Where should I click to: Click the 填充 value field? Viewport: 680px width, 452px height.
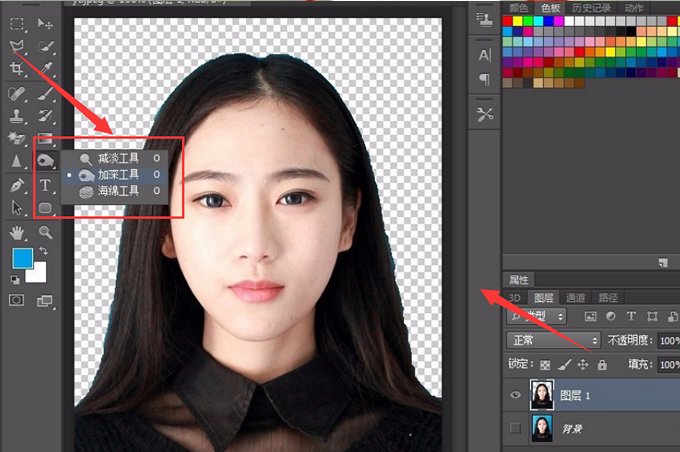tap(668, 364)
